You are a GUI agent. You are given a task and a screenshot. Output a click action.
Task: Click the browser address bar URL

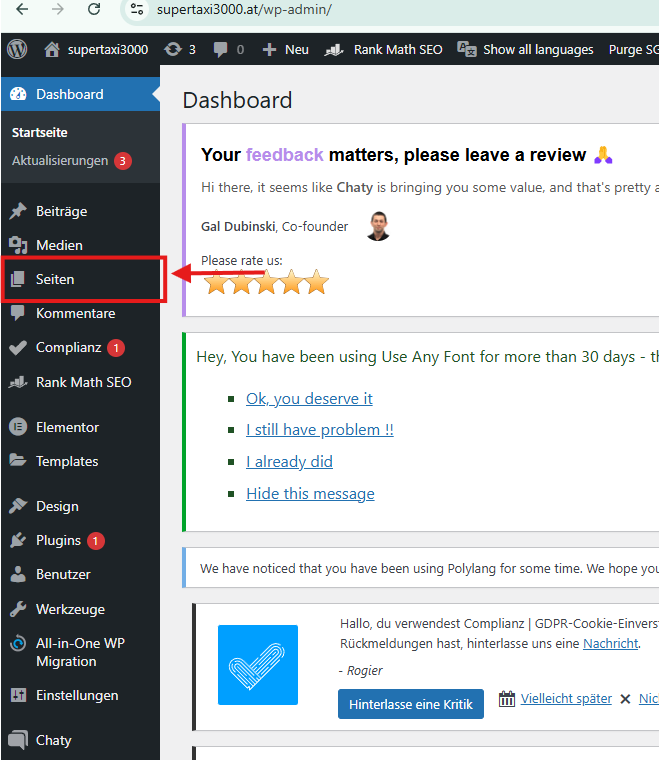pyautogui.click(x=244, y=9)
